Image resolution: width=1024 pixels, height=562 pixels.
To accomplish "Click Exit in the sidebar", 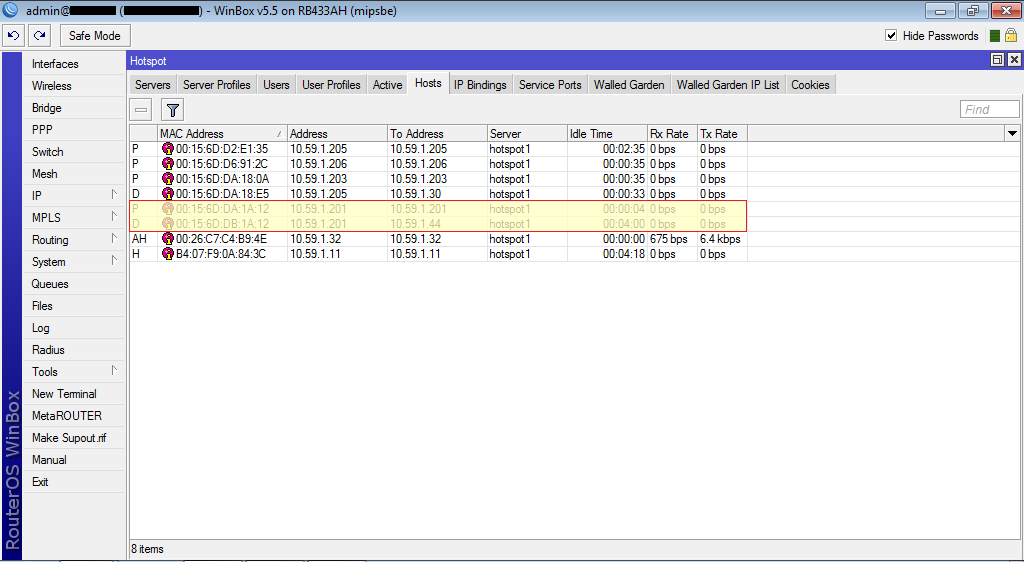I will coord(74,482).
